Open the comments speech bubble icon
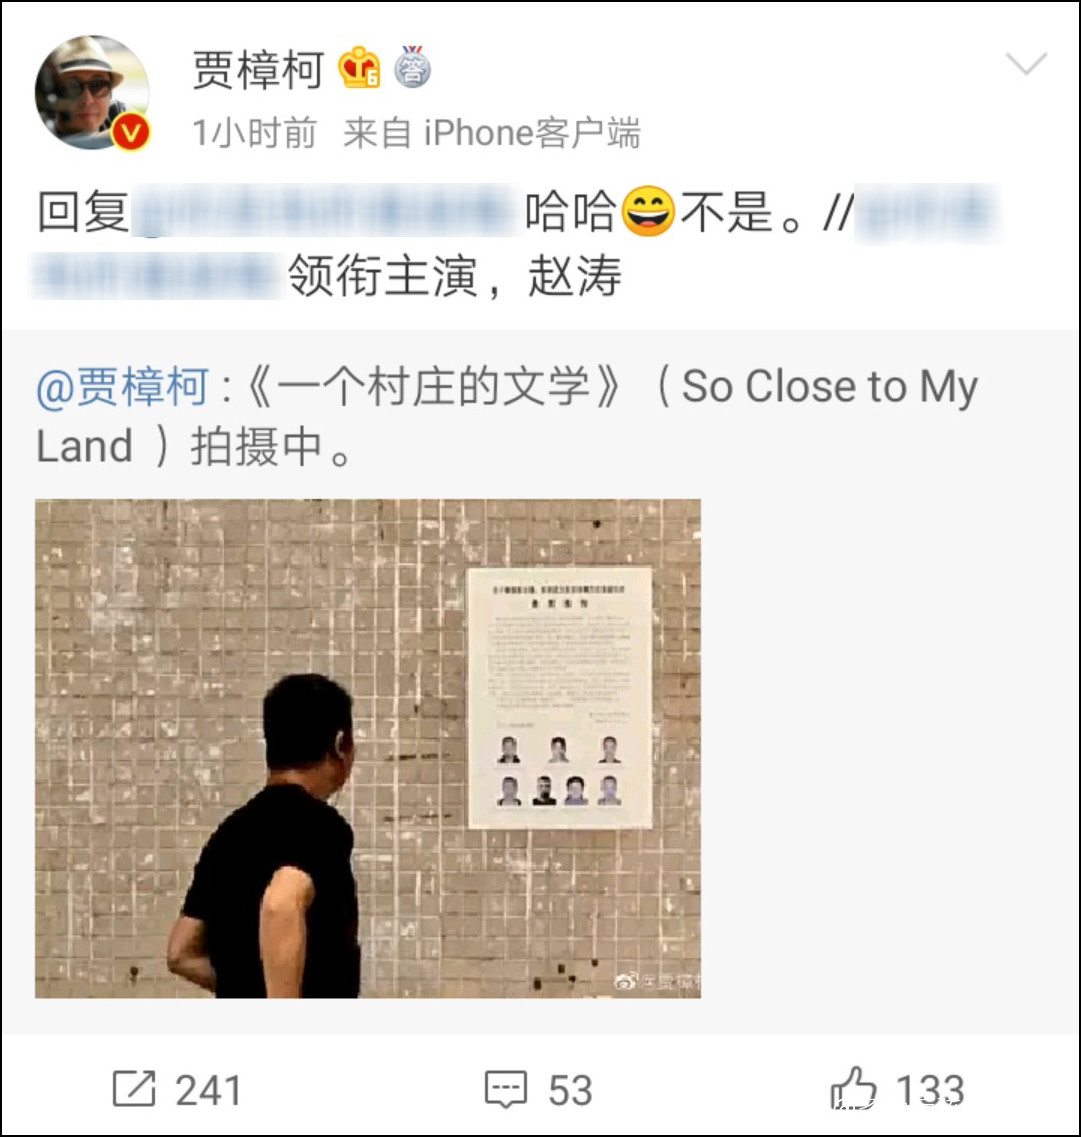Viewport: 1081px width, 1137px height. pos(505,1089)
